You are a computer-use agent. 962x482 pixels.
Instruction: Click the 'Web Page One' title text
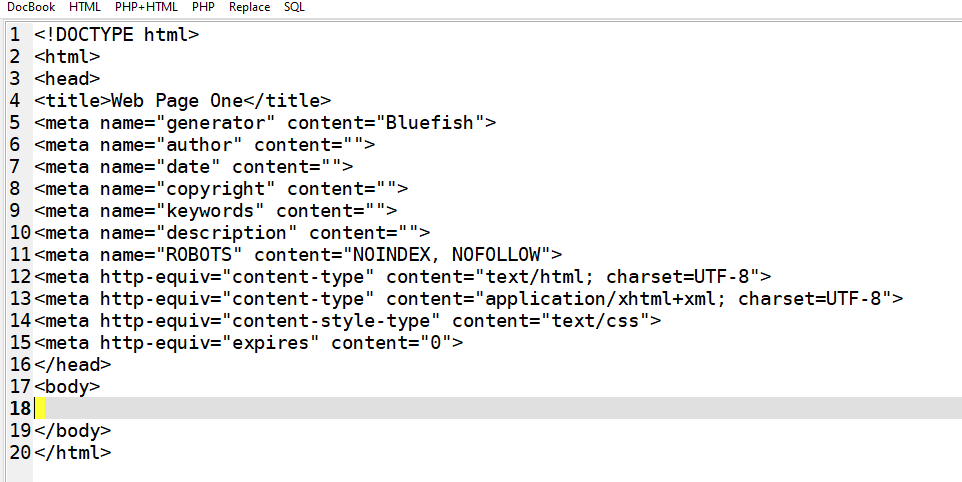point(177,101)
